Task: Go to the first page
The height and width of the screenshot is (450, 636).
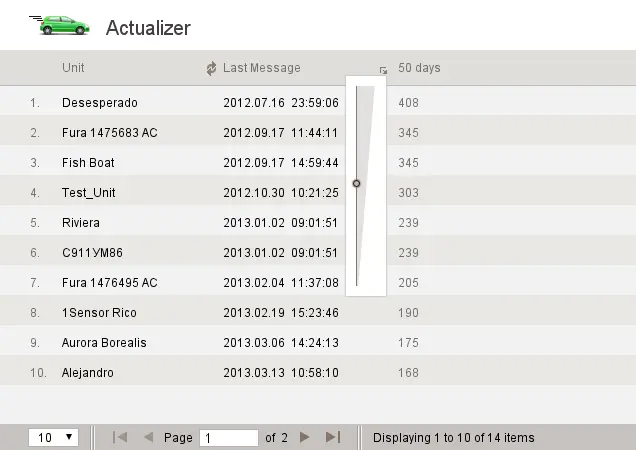Action: click(120, 437)
